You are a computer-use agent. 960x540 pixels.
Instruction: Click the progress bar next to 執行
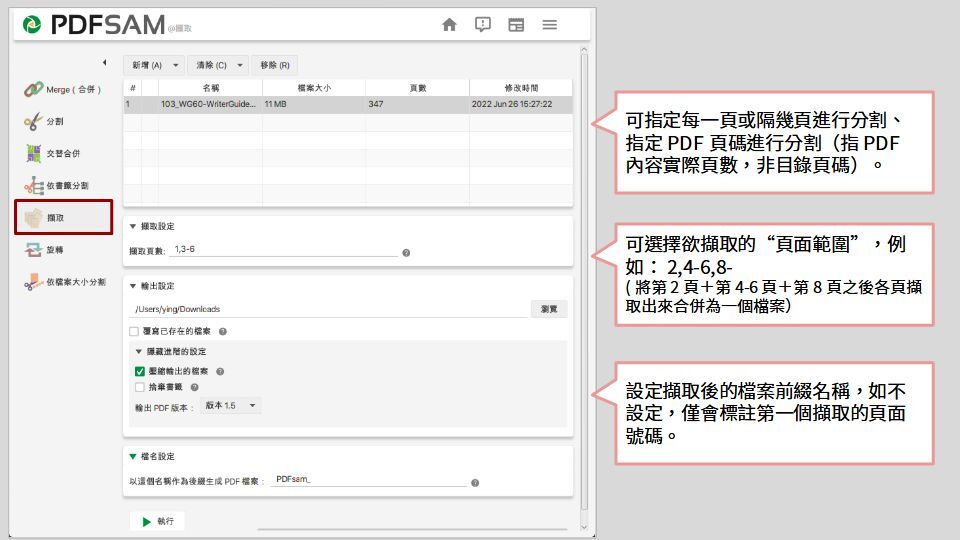tap(413, 528)
